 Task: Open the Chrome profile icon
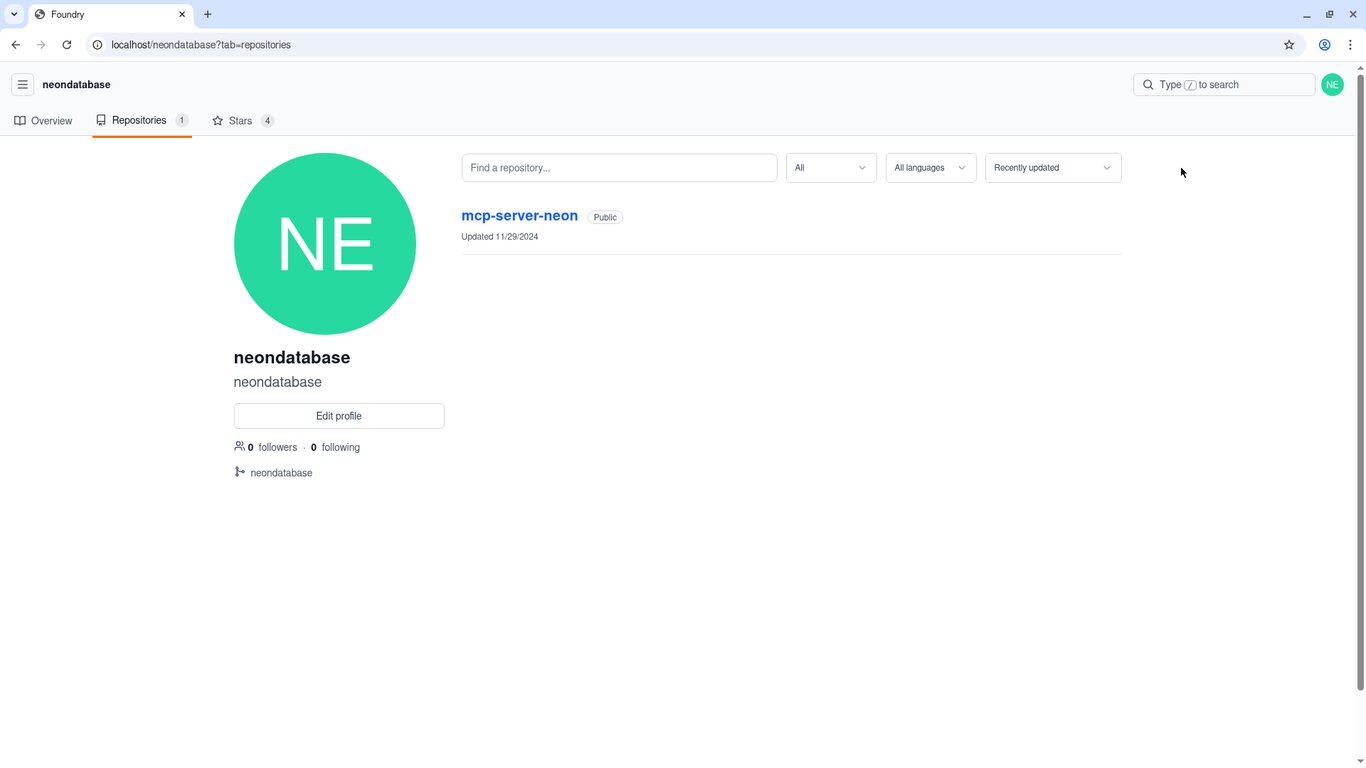click(x=1324, y=45)
